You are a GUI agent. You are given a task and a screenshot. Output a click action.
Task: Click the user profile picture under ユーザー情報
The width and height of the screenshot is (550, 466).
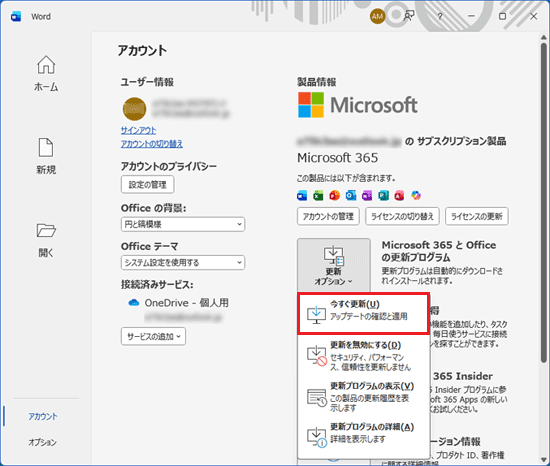tap(134, 109)
